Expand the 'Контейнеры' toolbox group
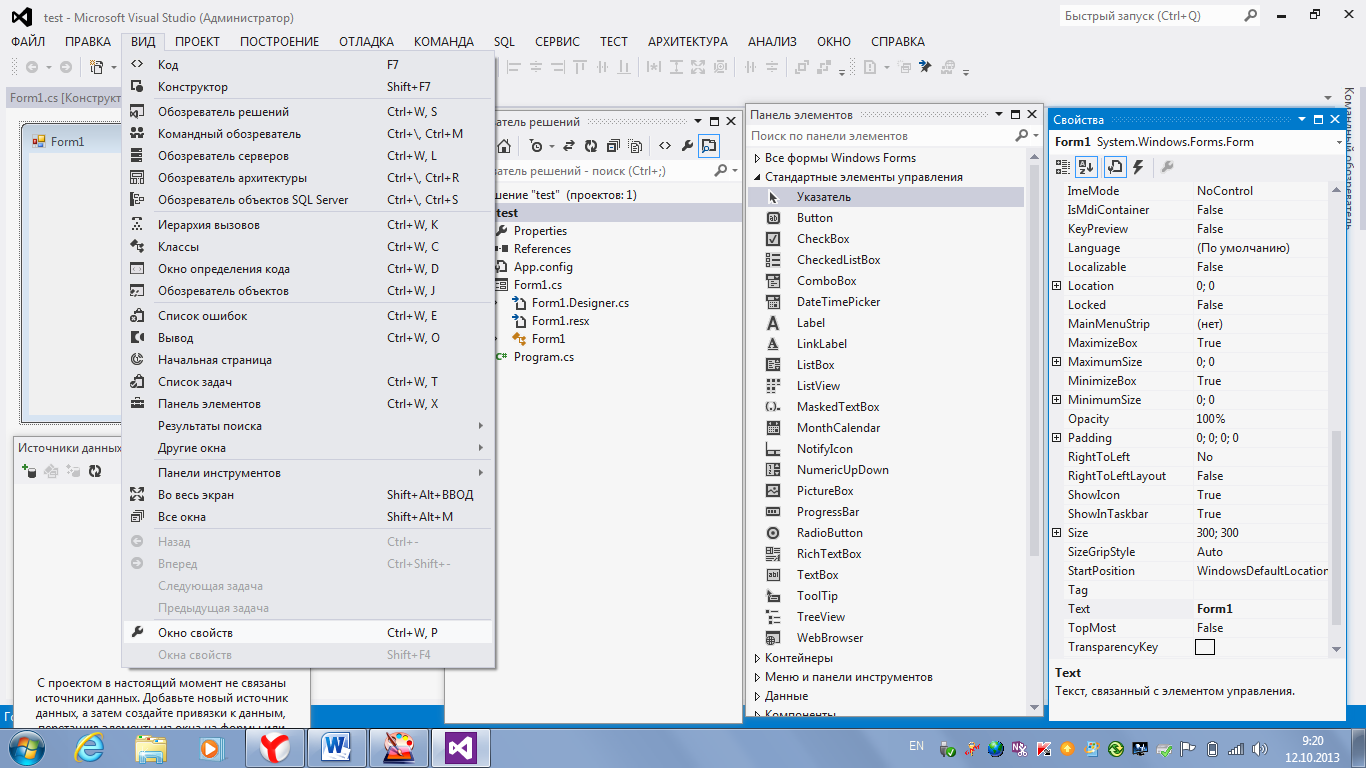The width and height of the screenshot is (1366, 768). point(757,658)
